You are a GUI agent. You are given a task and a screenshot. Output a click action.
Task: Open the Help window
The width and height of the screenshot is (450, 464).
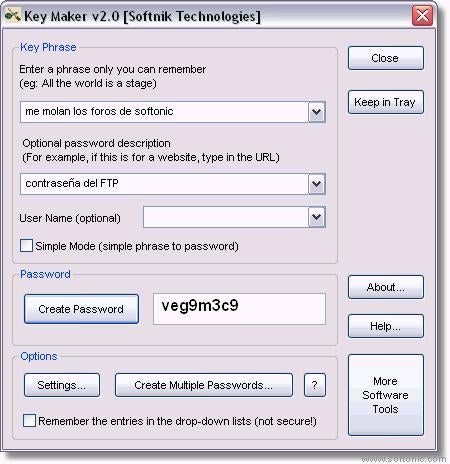(x=386, y=326)
